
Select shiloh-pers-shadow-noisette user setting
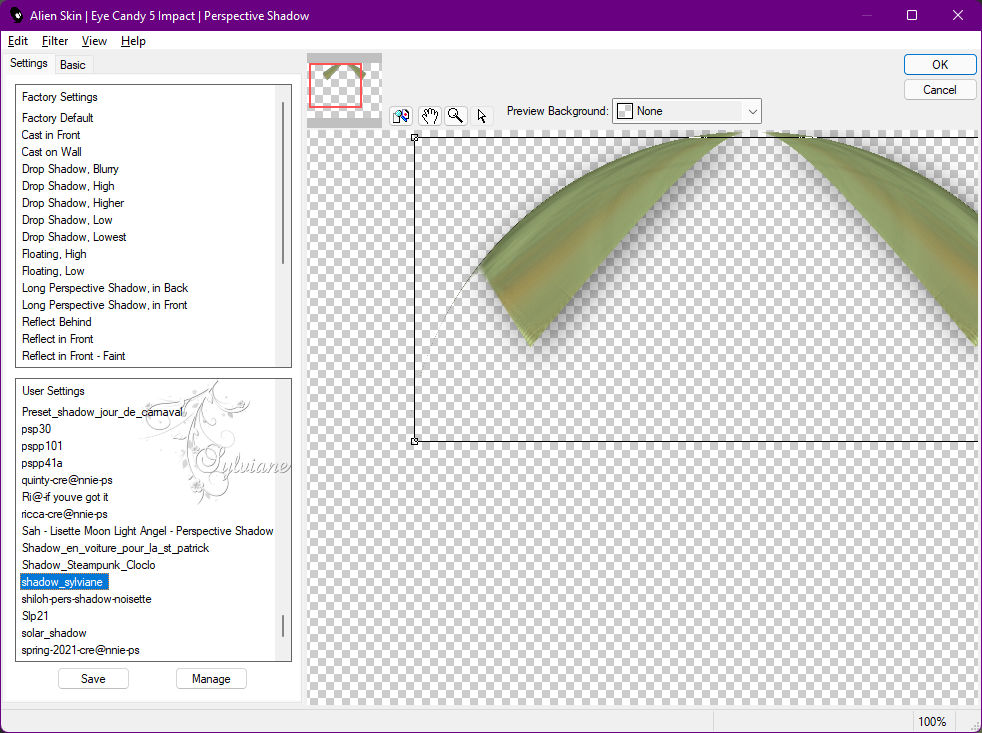point(86,599)
